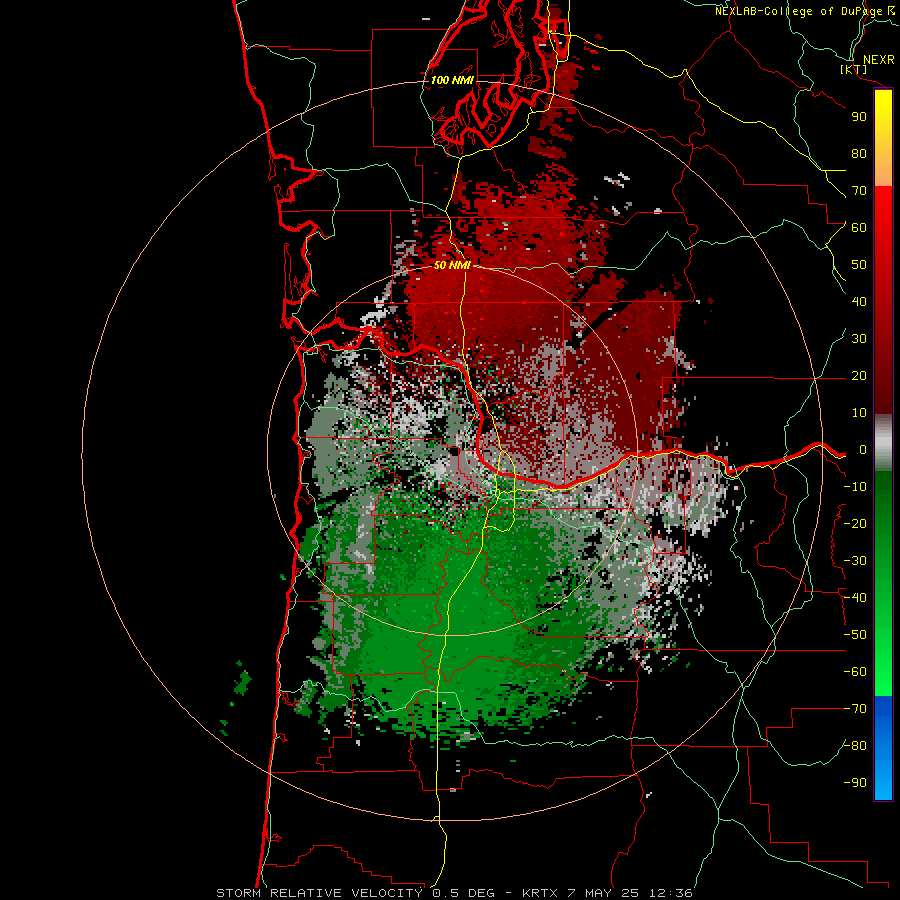
Task: Click the positive 10 scale label
Action: pyautogui.click(x=859, y=413)
